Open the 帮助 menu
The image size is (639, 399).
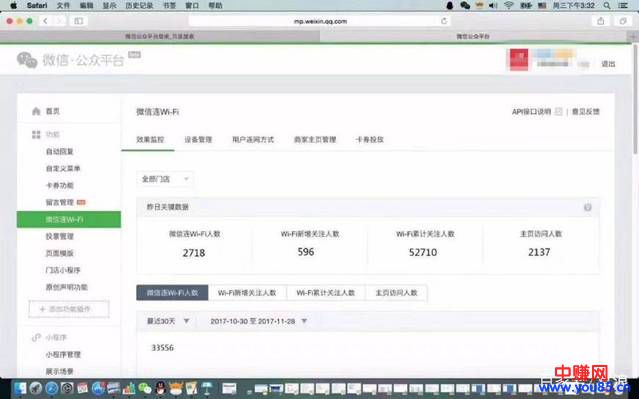click(x=215, y=5)
